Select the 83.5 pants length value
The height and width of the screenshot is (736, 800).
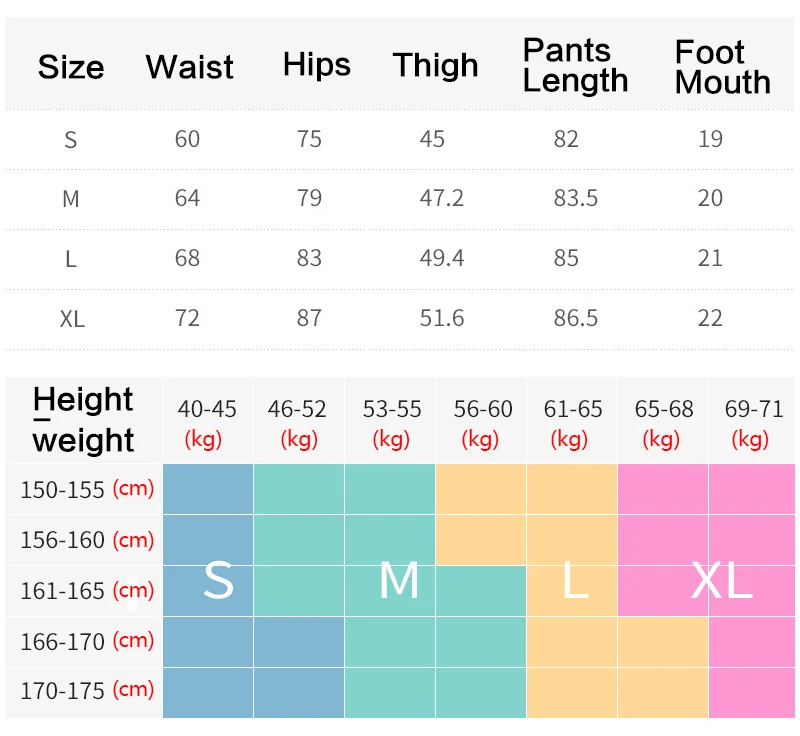tap(575, 198)
